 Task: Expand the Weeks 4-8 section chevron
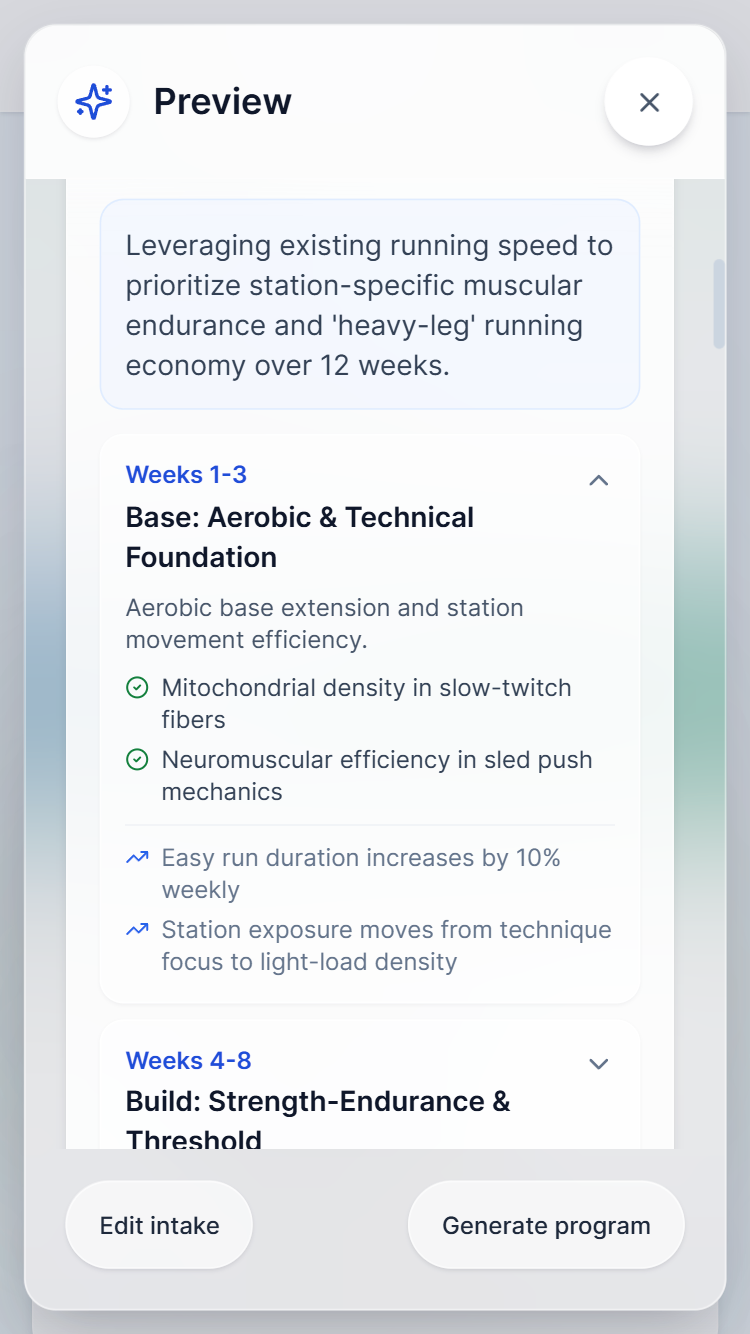tap(598, 1063)
